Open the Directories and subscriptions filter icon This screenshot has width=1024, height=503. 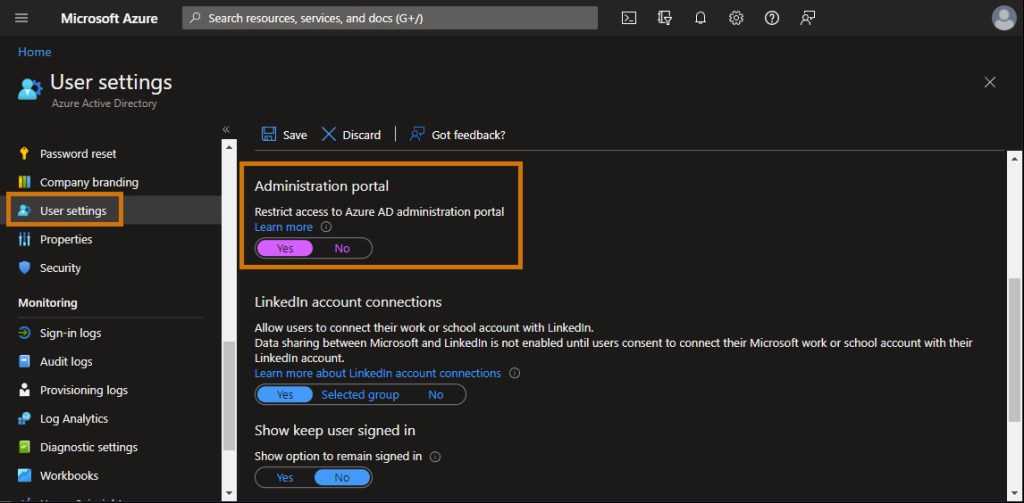point(665,18)
